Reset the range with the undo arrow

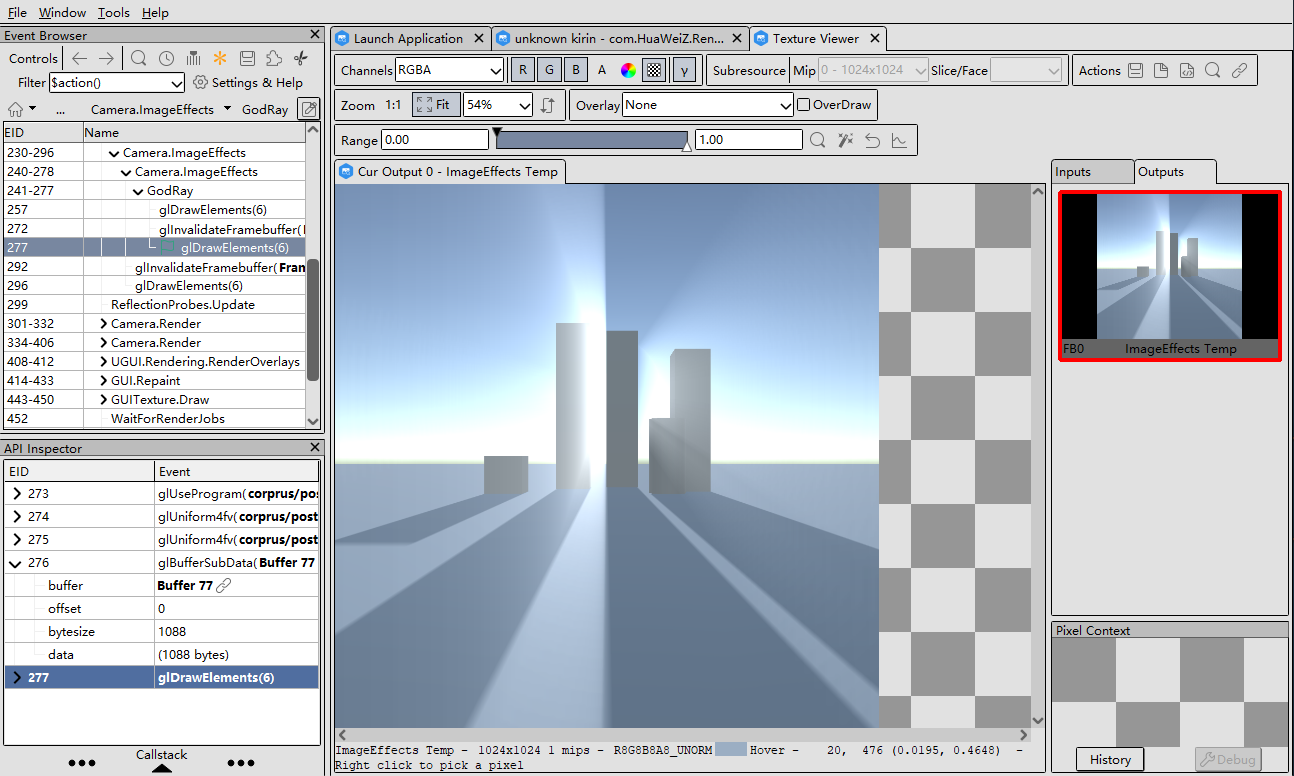pyautogui.click(x=873, y=140)
